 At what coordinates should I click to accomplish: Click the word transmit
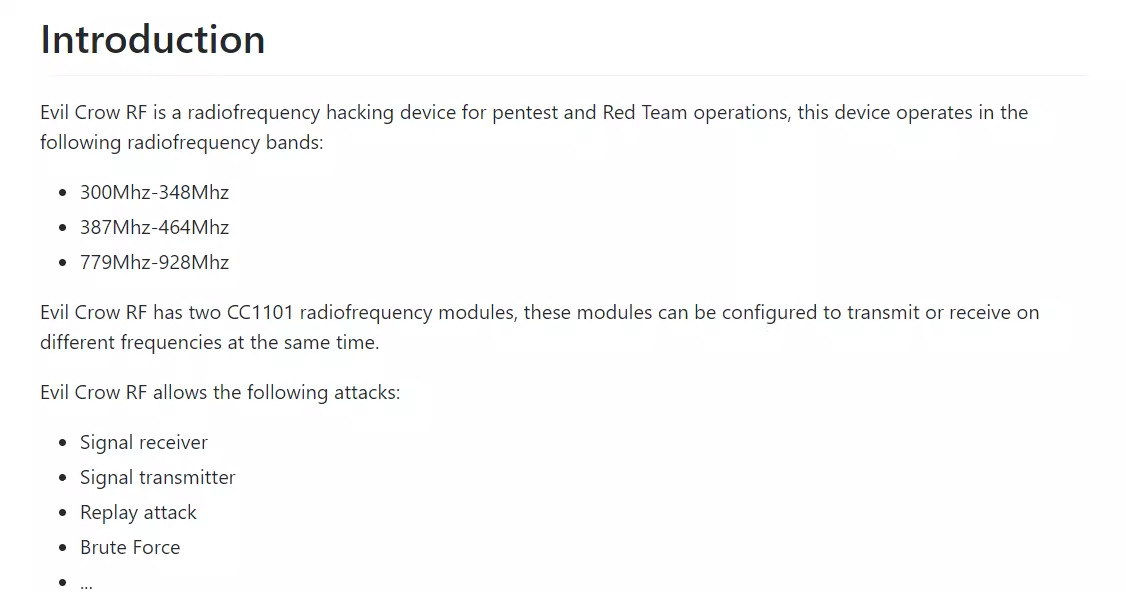(x=881, y=312)
